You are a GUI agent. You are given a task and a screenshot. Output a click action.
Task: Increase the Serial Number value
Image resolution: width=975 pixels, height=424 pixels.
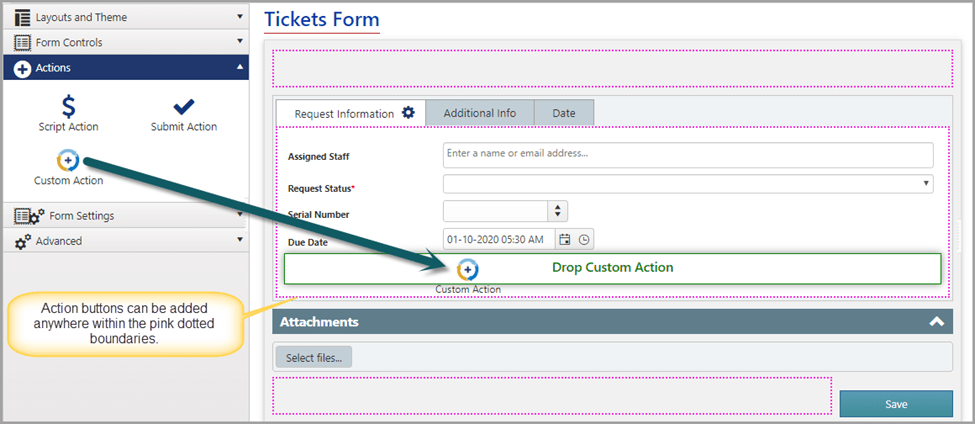click(558, 208)
